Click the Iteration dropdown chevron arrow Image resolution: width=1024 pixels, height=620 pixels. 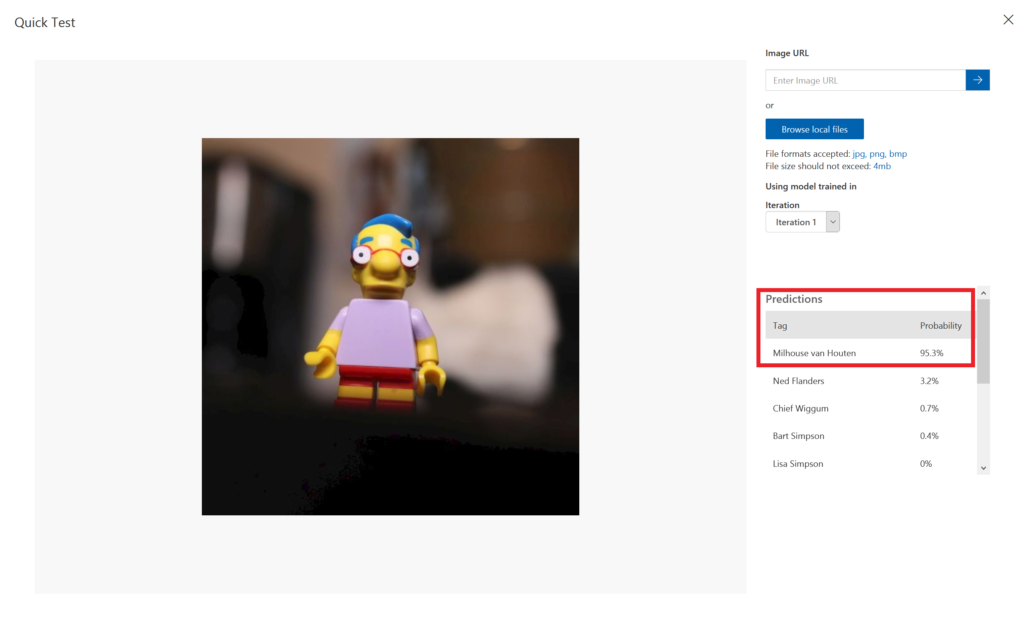[x=833, y=222]
